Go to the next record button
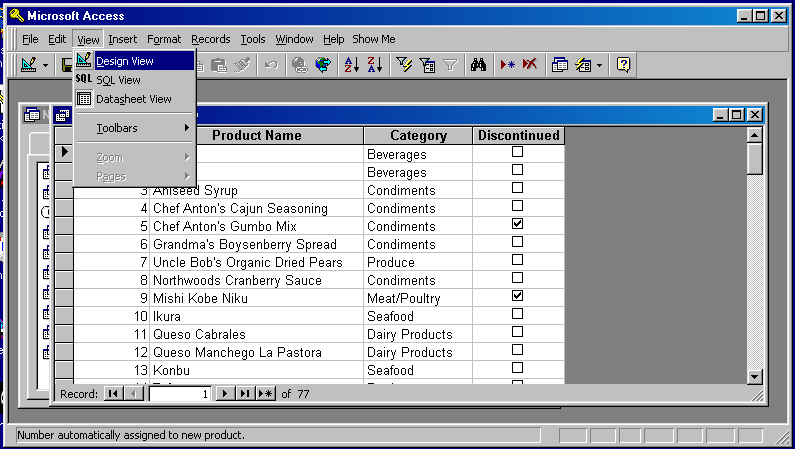 (225, 394)
